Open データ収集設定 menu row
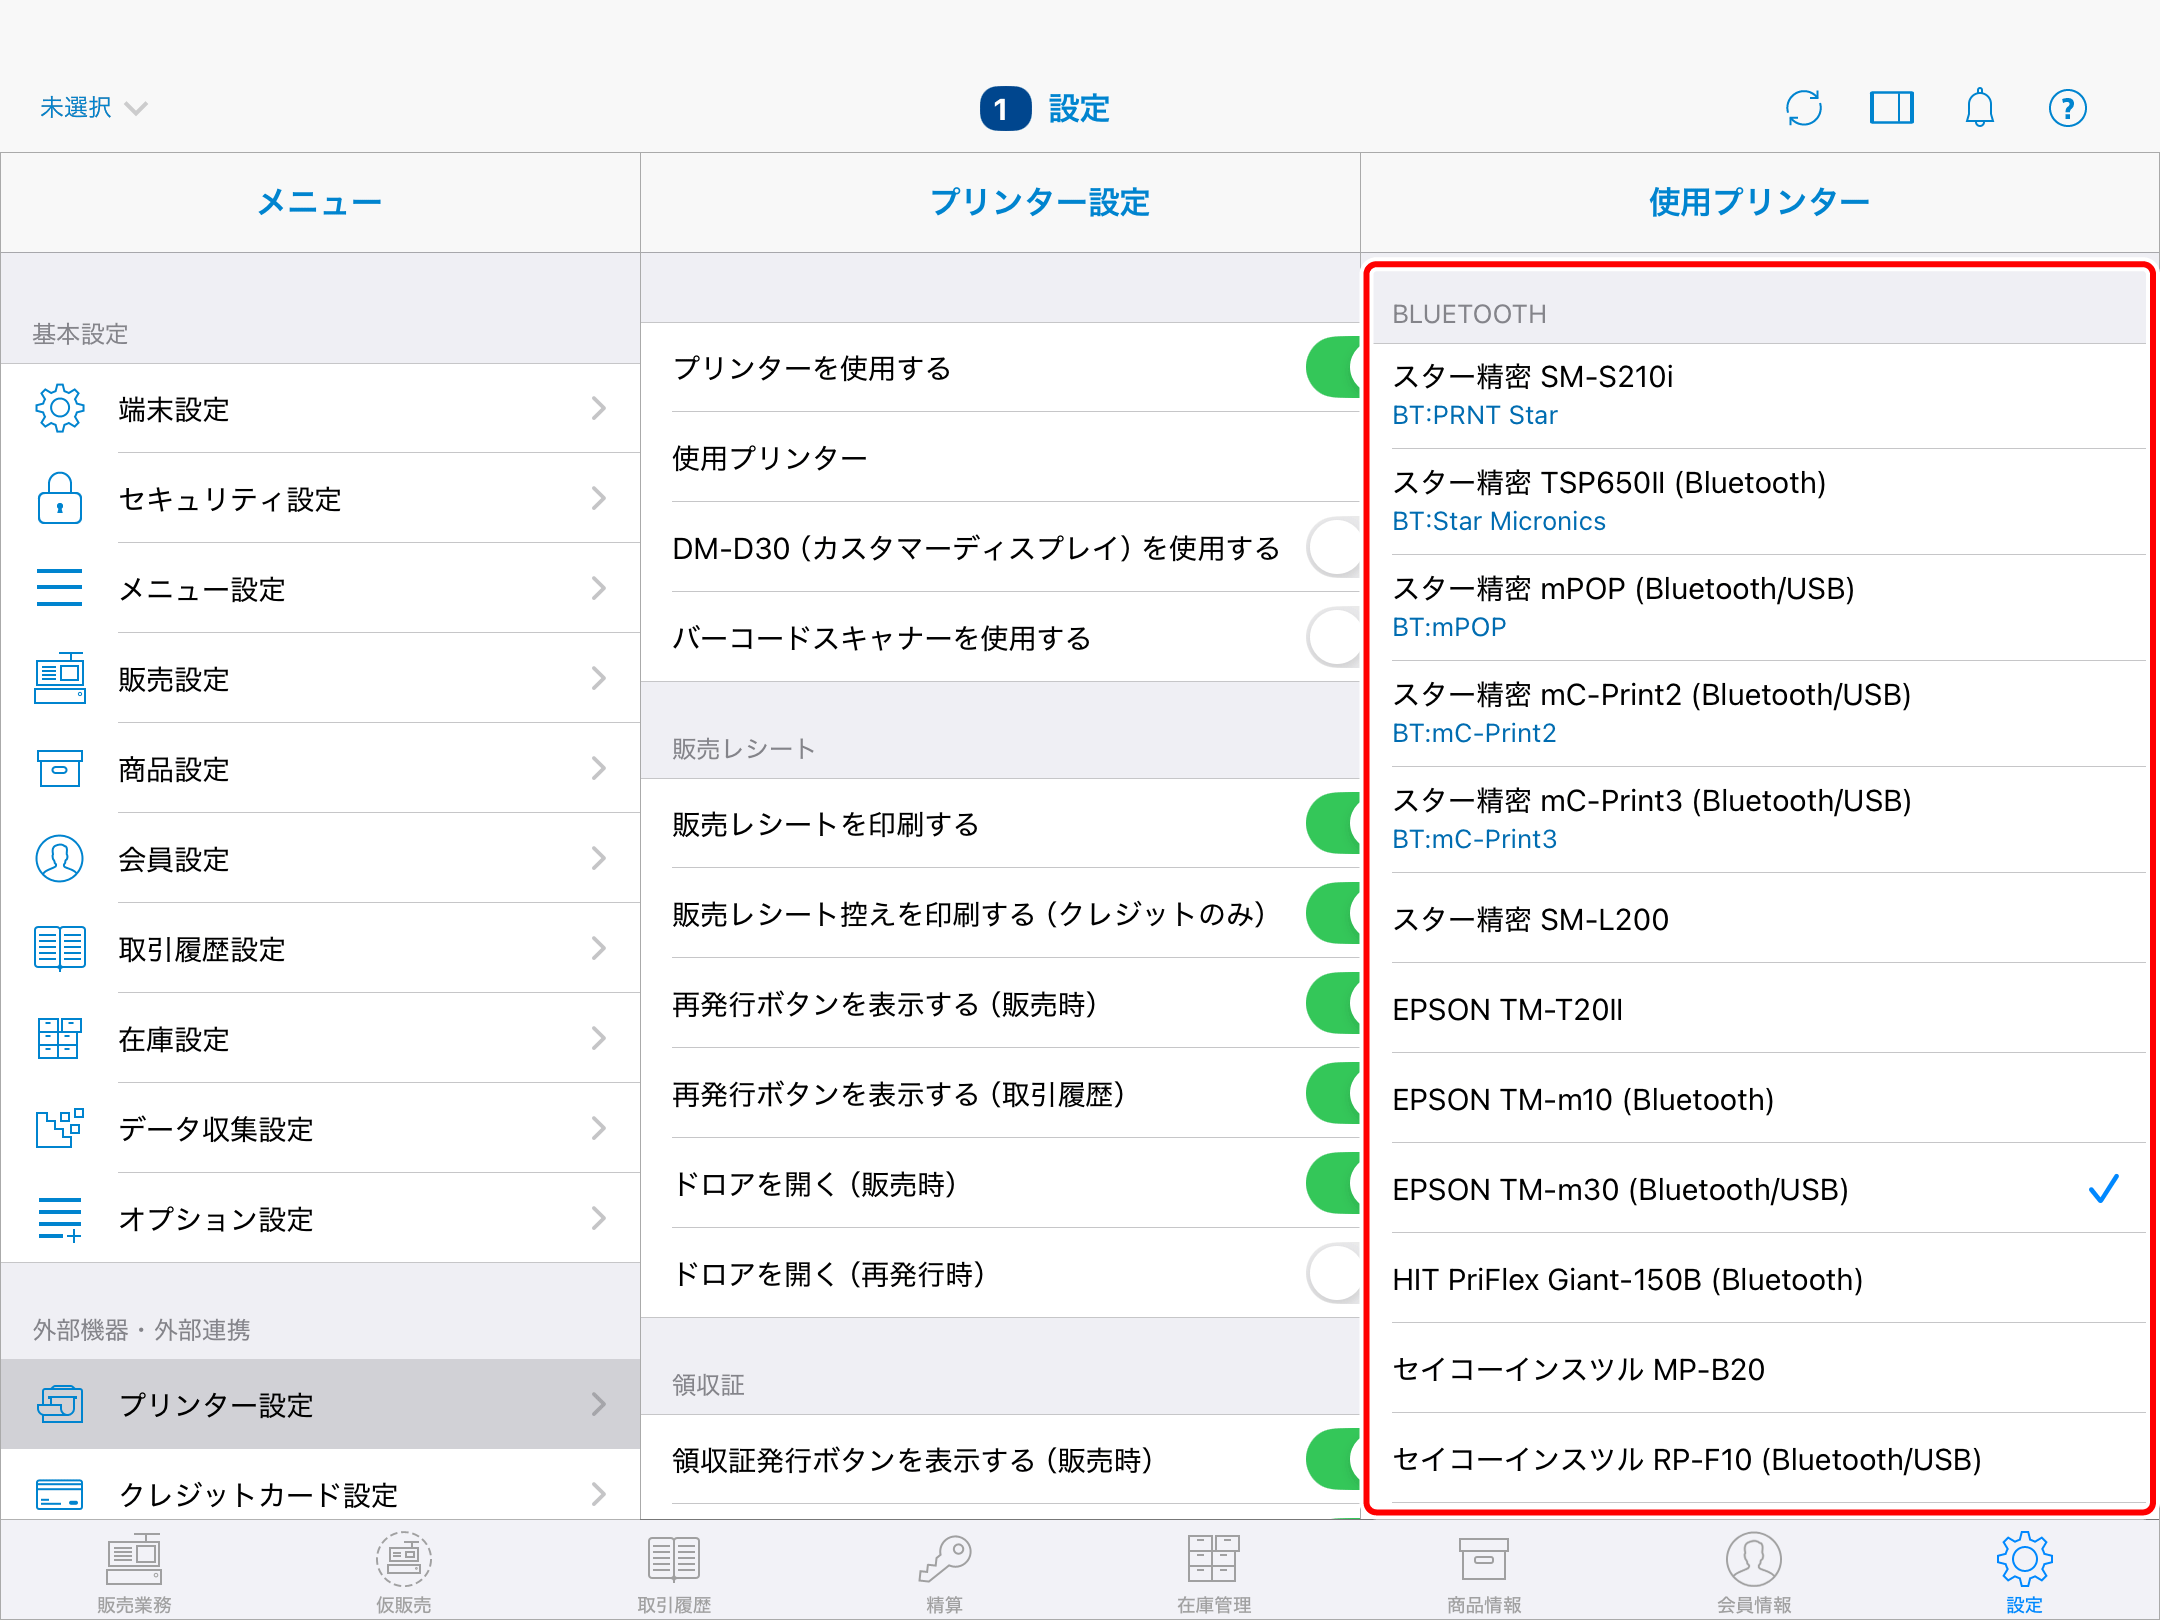The width and height of the screenshot is (2160, 1620). point(320,1128)
